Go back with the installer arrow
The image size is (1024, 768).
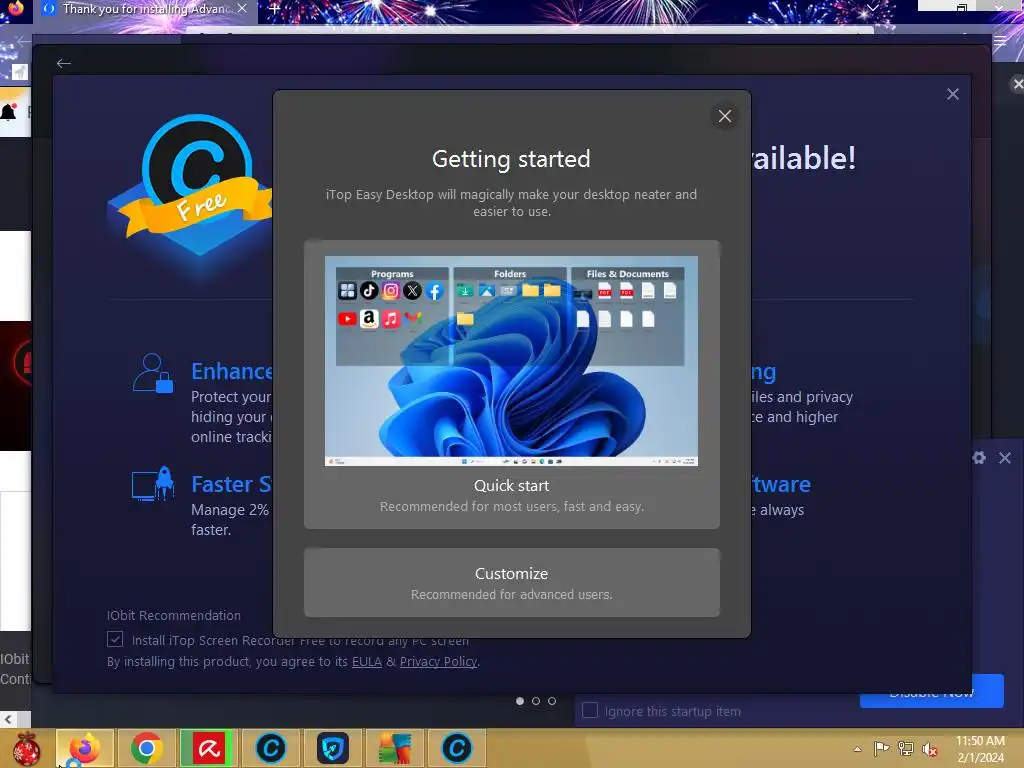(x=63, y=63)
